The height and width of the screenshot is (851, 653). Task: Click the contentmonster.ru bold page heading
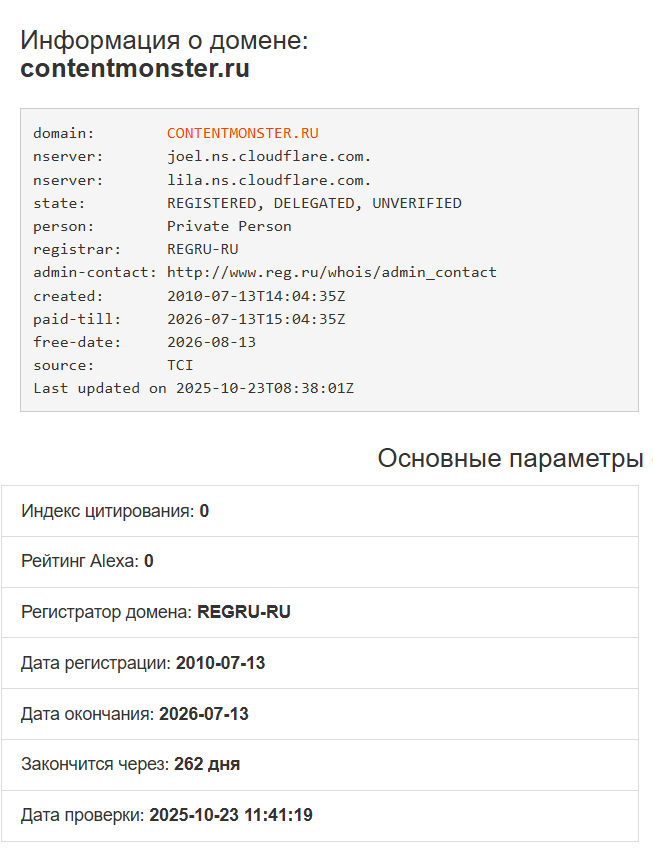coord(135,69)
